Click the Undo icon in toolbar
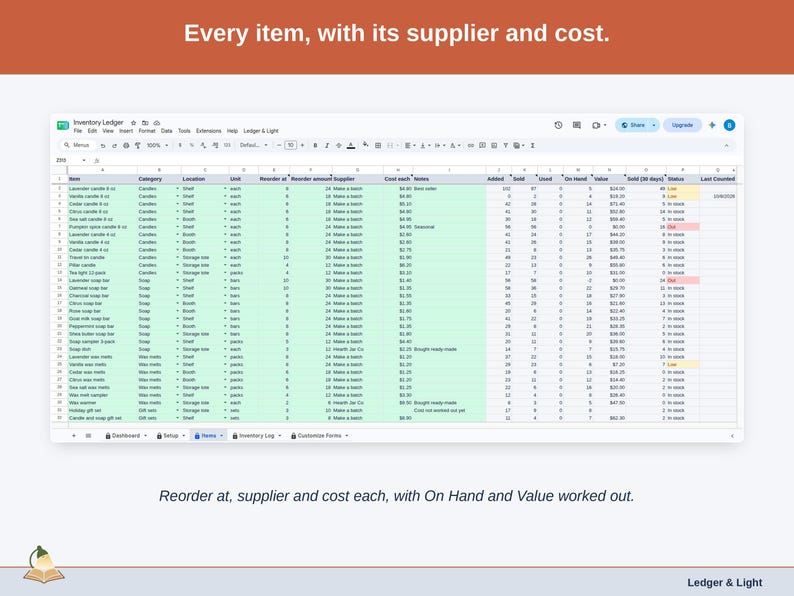This screenshot has width=794, height=596. click(x=103, y=145)
